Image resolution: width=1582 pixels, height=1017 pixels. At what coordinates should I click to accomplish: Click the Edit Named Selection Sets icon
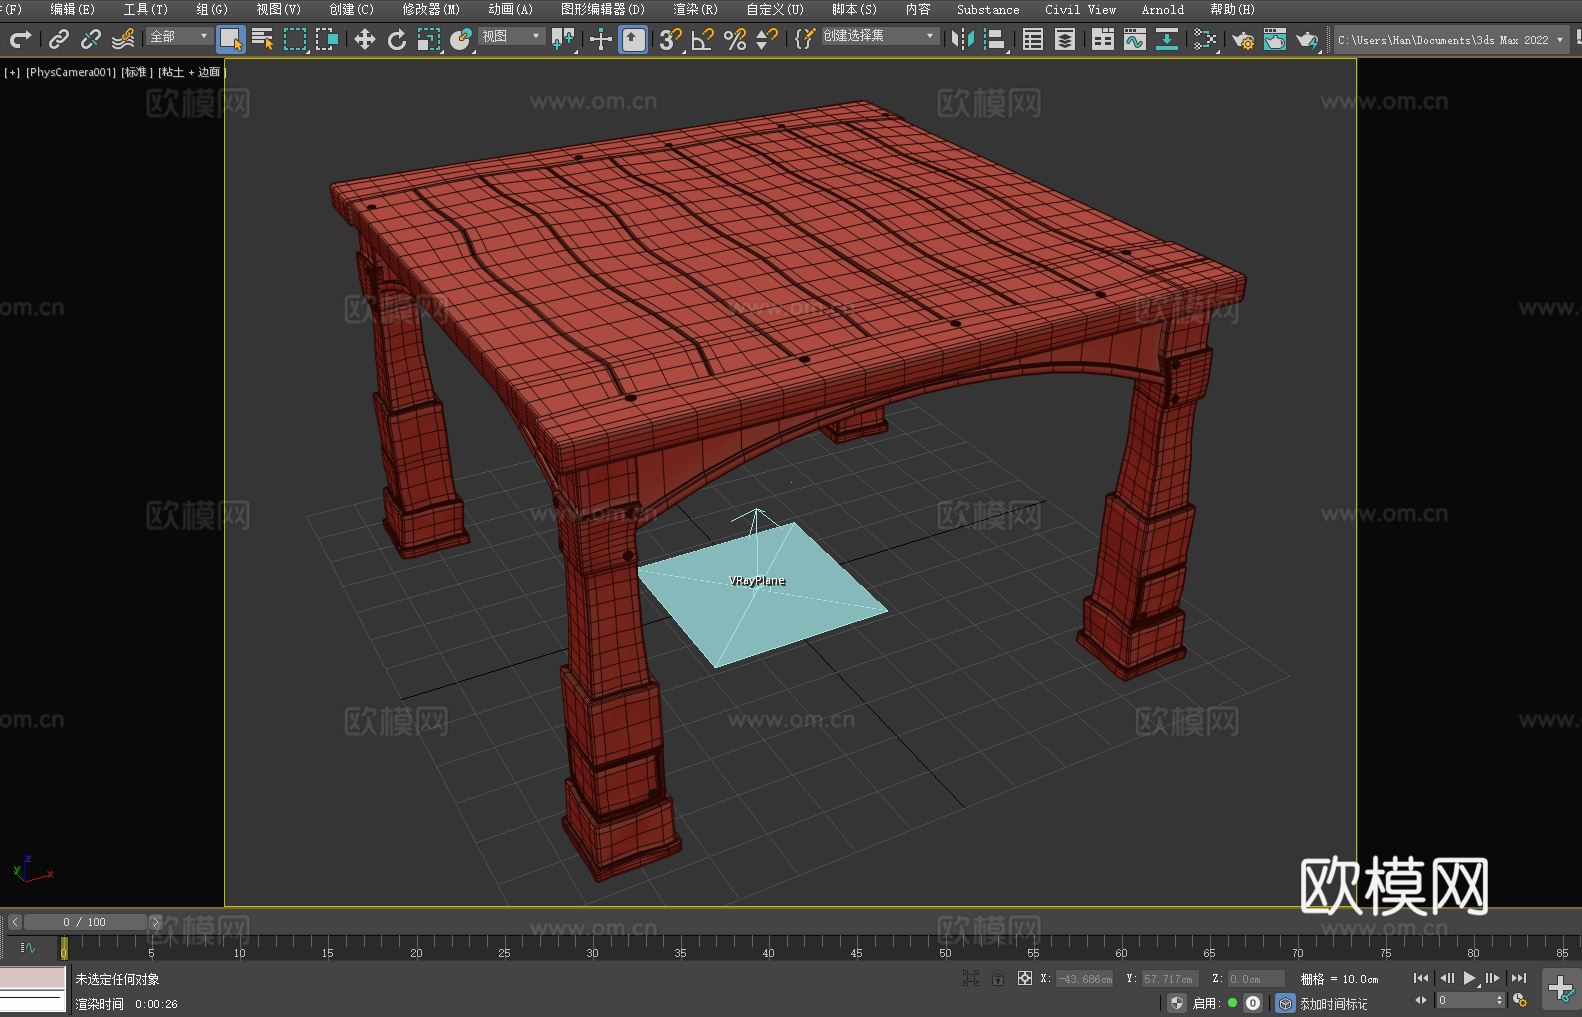(805, 39)
